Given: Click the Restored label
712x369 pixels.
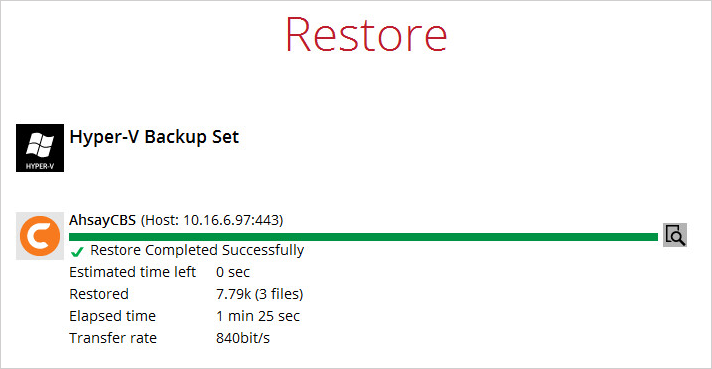Looking at the screenshot, I should pos(99,294).
